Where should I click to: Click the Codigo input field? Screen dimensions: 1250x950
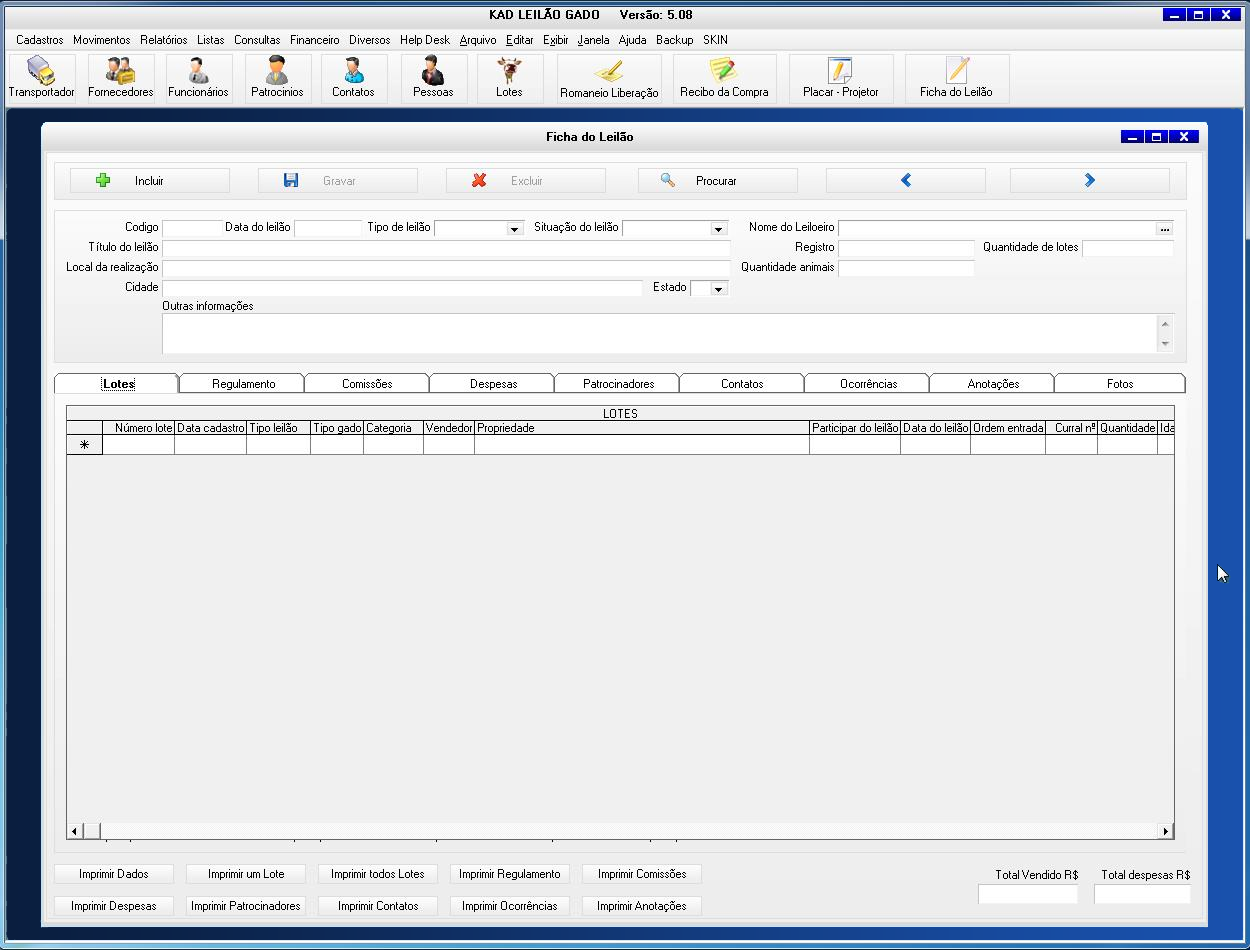coord(192,228)
